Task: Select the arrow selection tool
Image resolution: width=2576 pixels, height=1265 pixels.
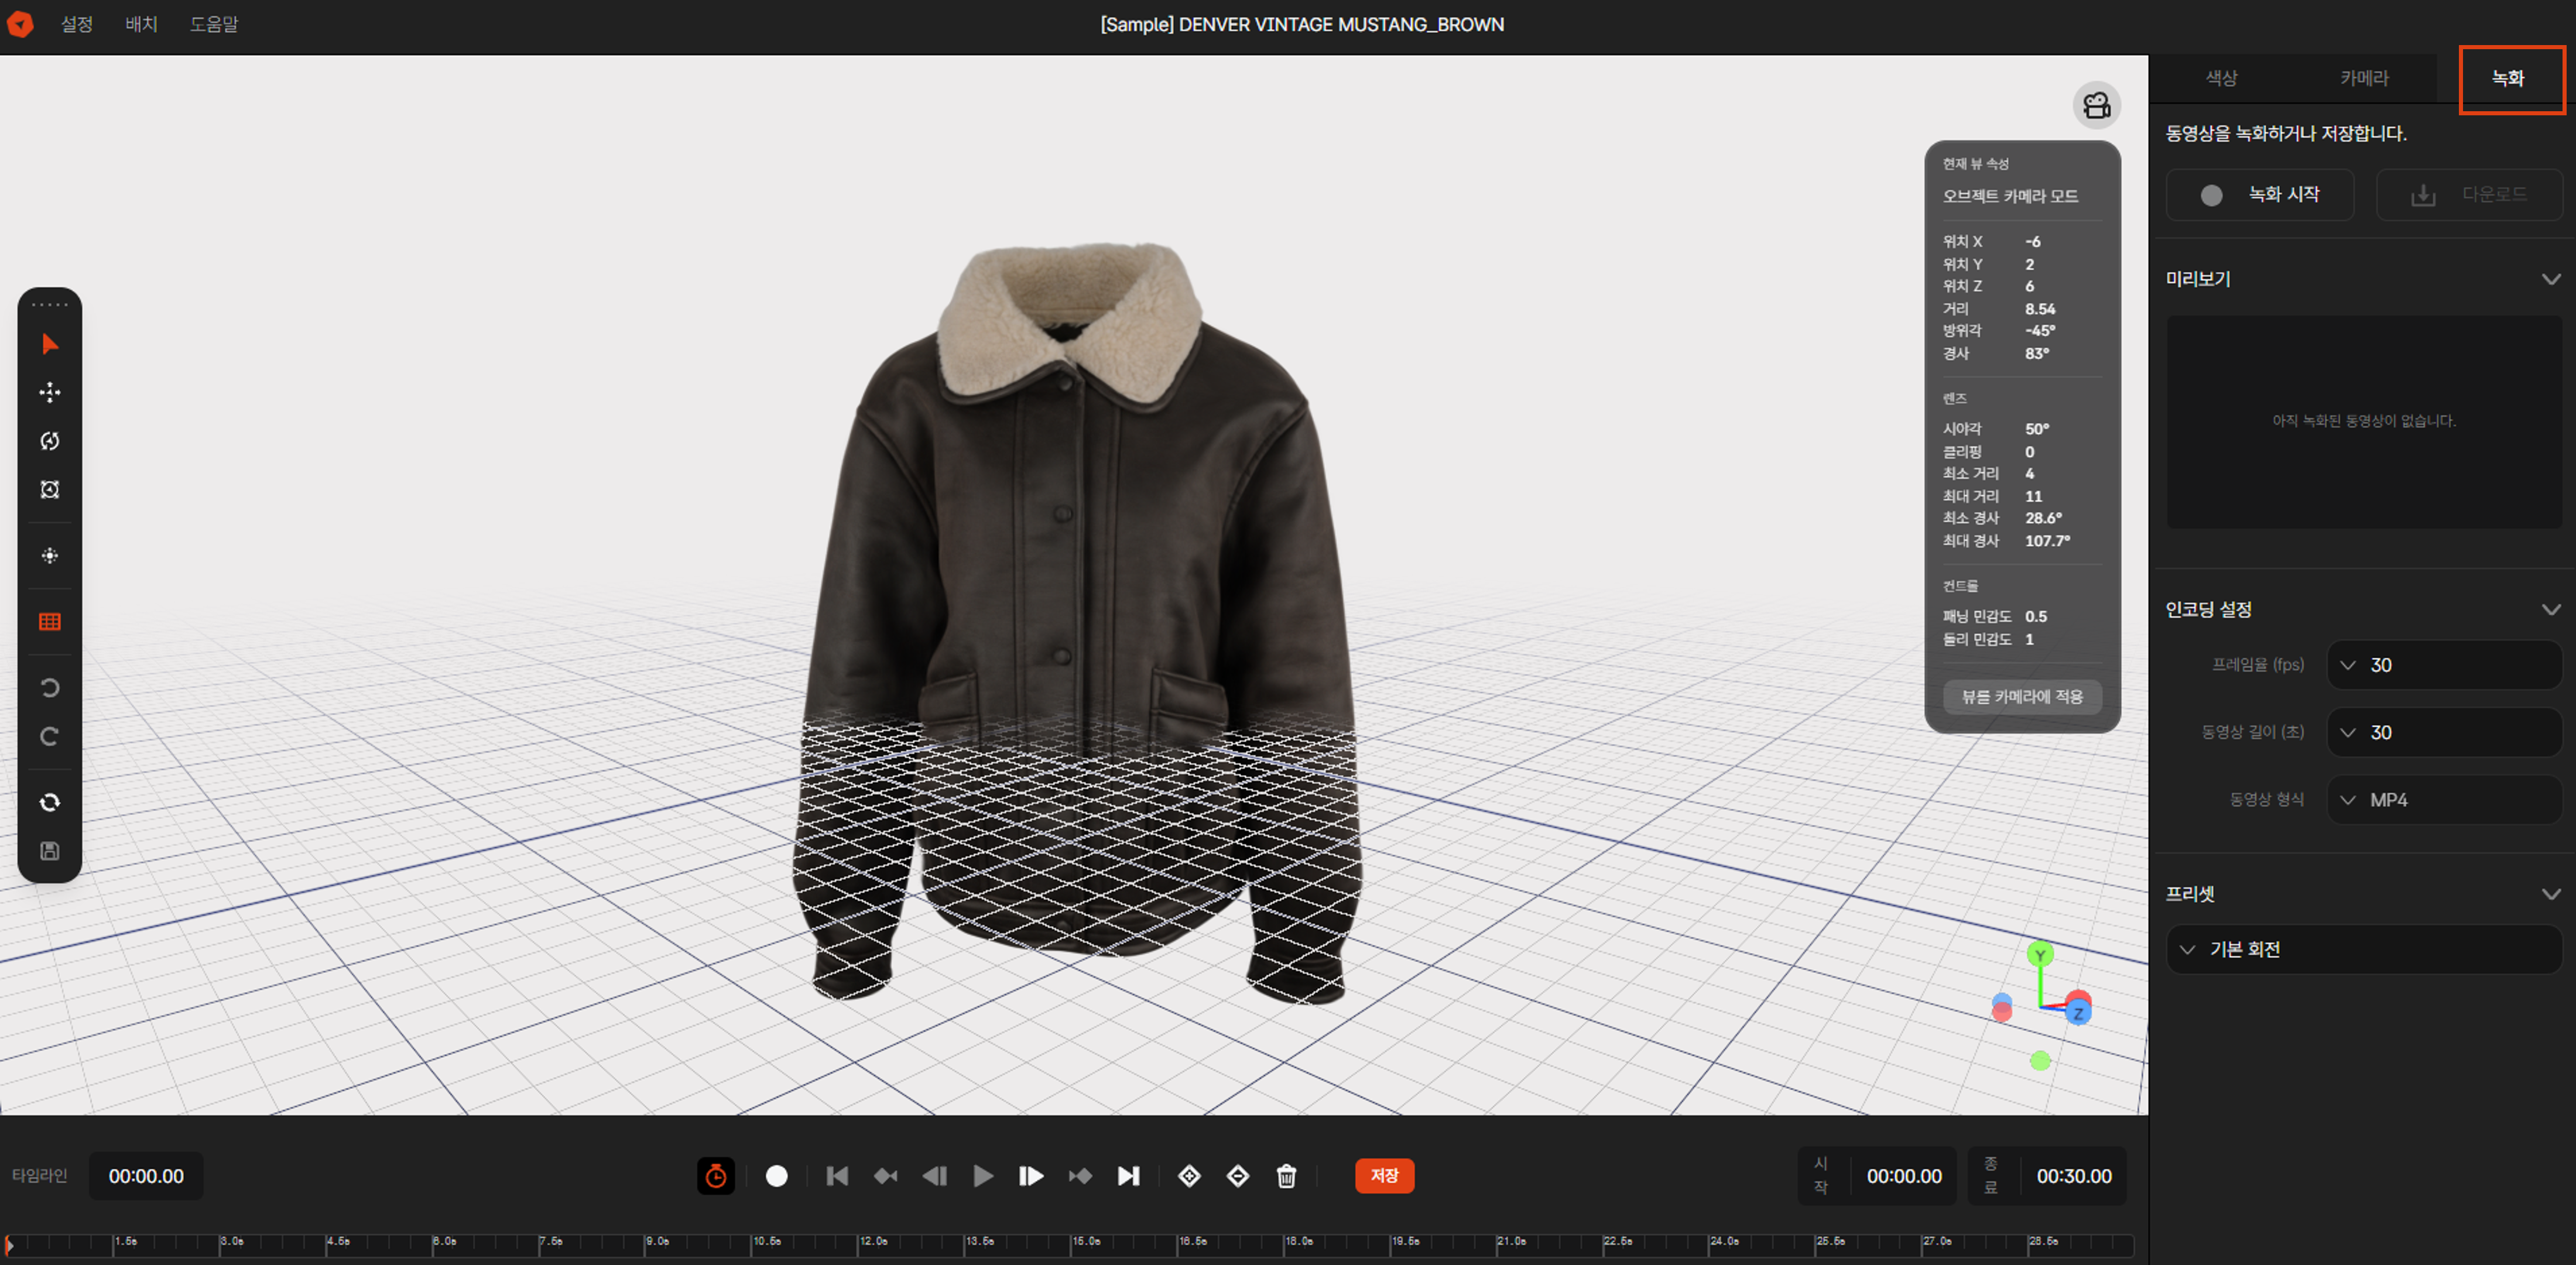Action: [49, 344]
